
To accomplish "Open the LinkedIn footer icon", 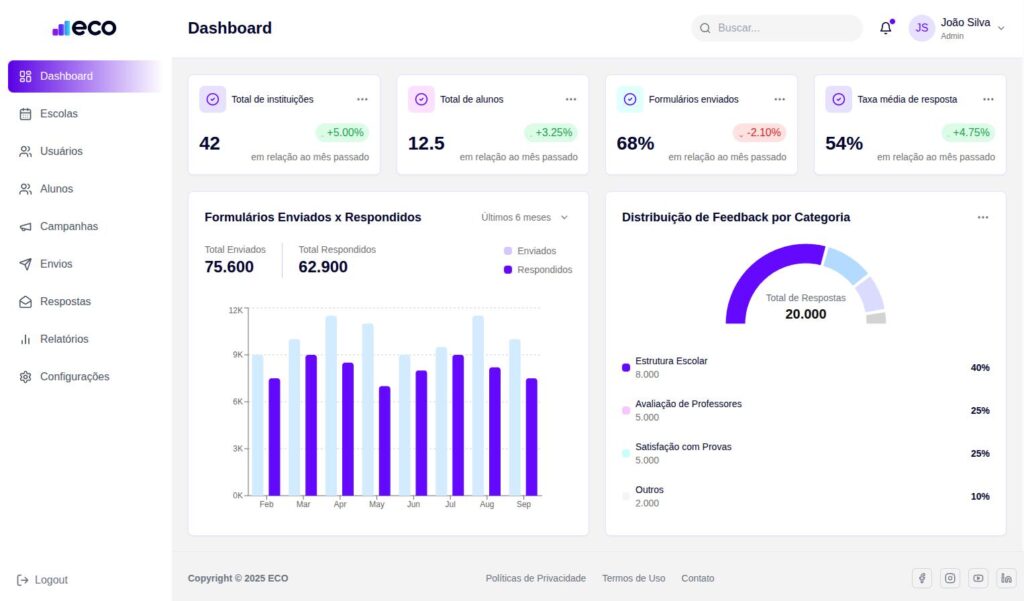I will (x=1006, y=578).
